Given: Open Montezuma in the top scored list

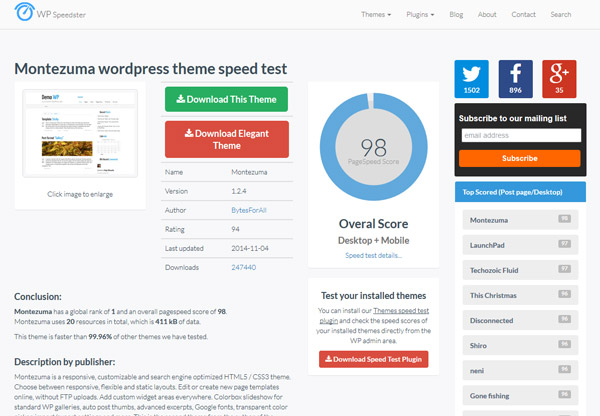Looking at the screenshot, I should click(520, 220).
